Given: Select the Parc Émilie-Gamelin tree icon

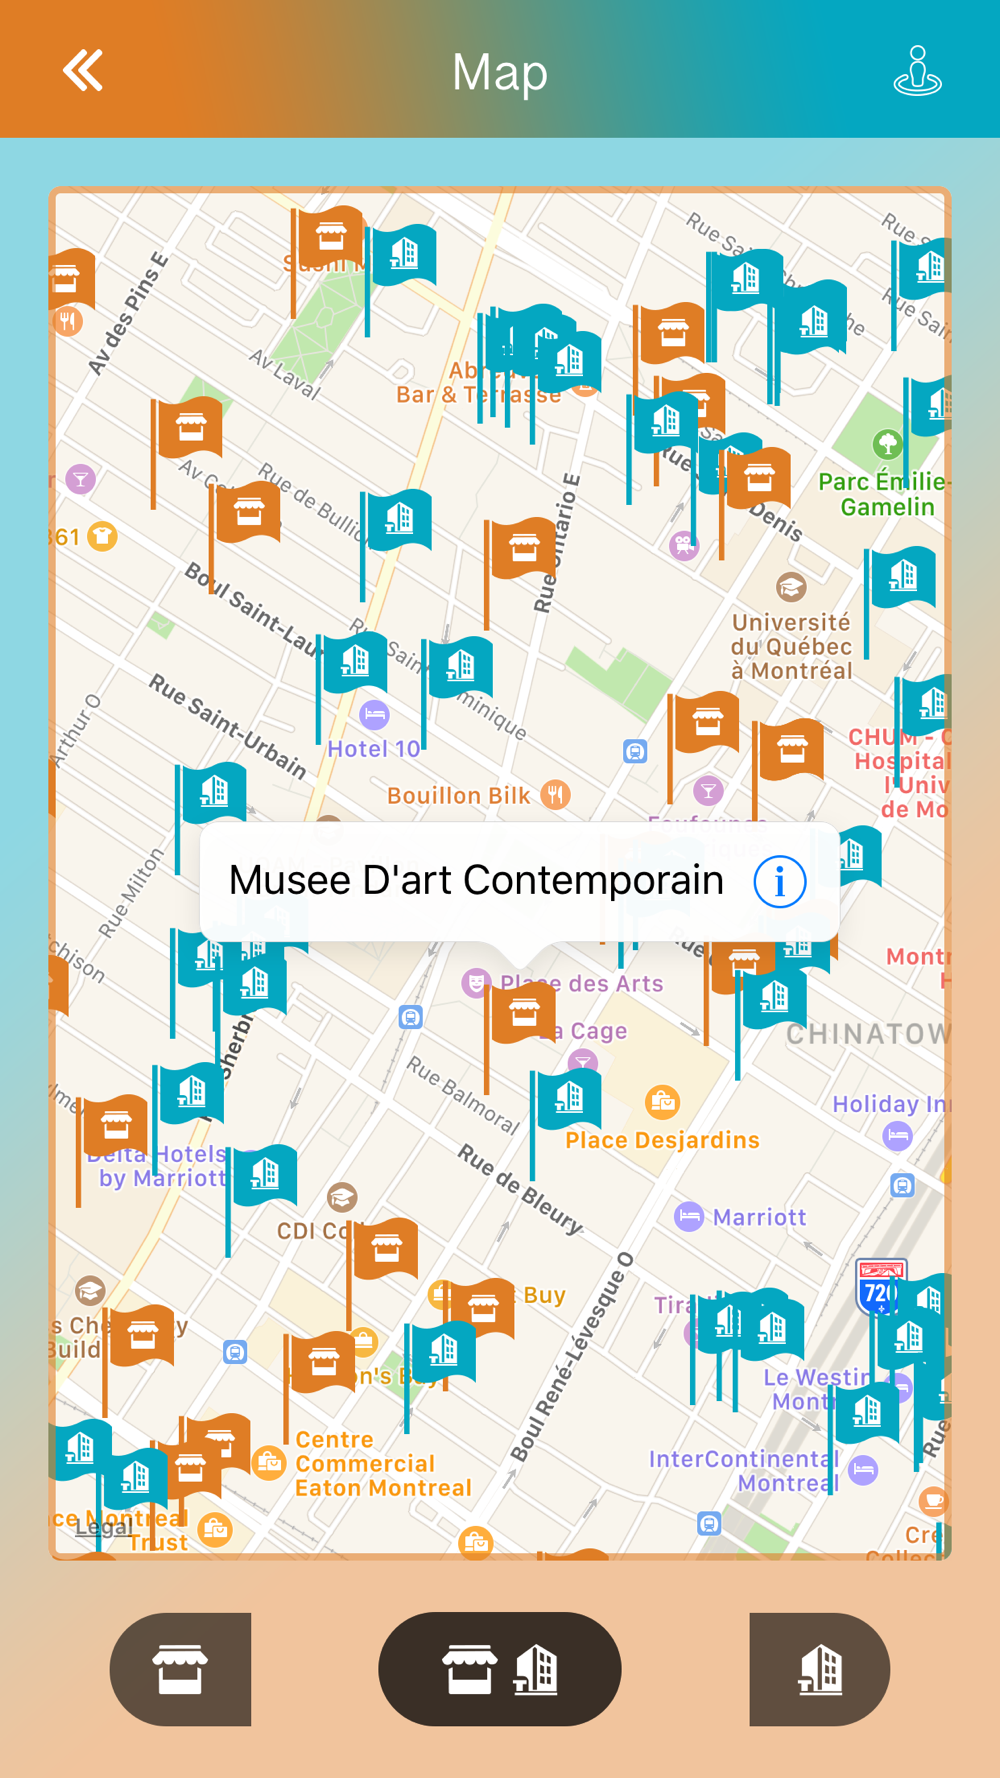Looking at the screenshot, I should pos(887,443).
